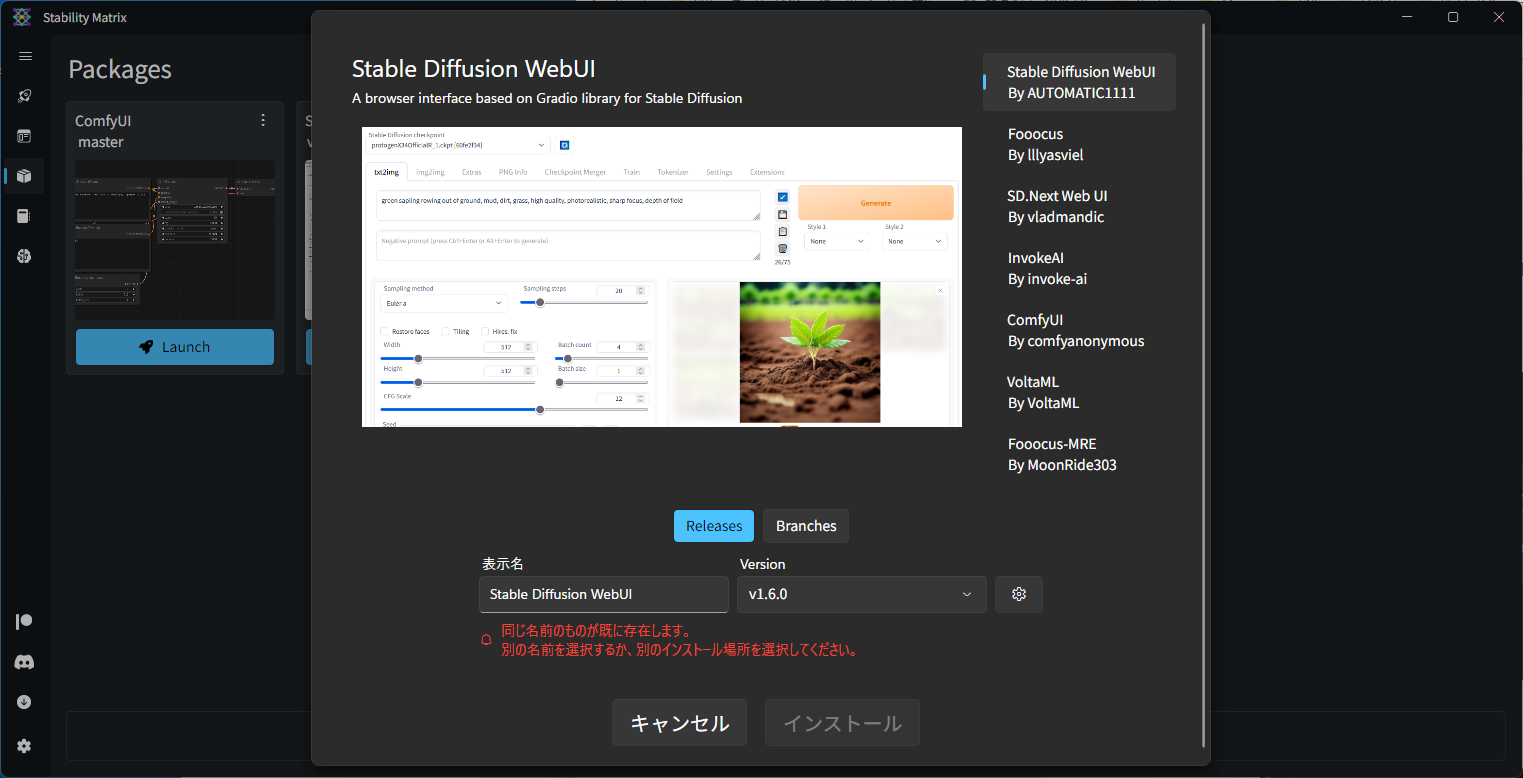Open advanced options gear next to Version
The height and width of the screenshot is (778, 1523).
pos(1019,594)
